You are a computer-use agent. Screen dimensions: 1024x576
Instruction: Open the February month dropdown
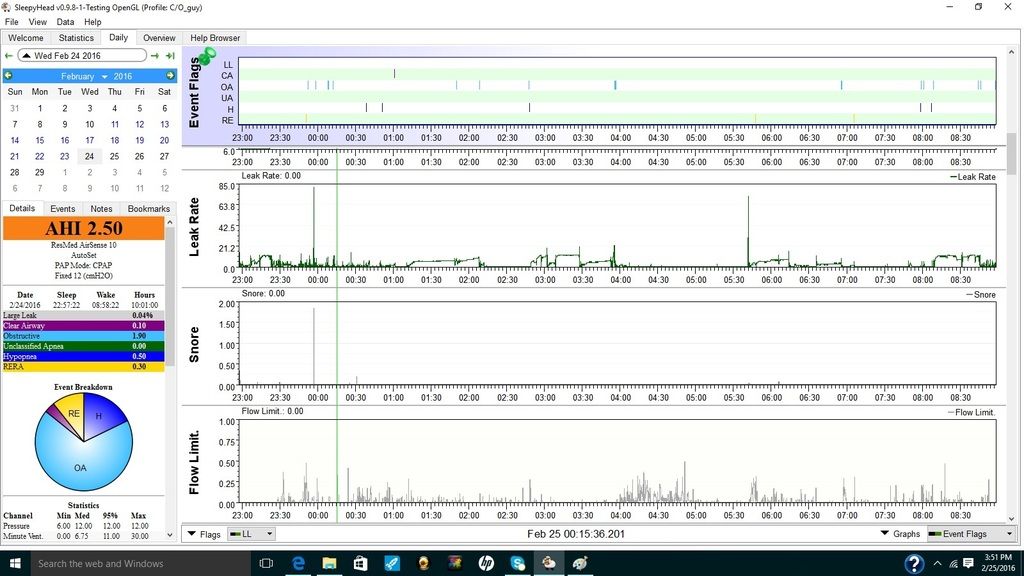(x=84, y=76)
